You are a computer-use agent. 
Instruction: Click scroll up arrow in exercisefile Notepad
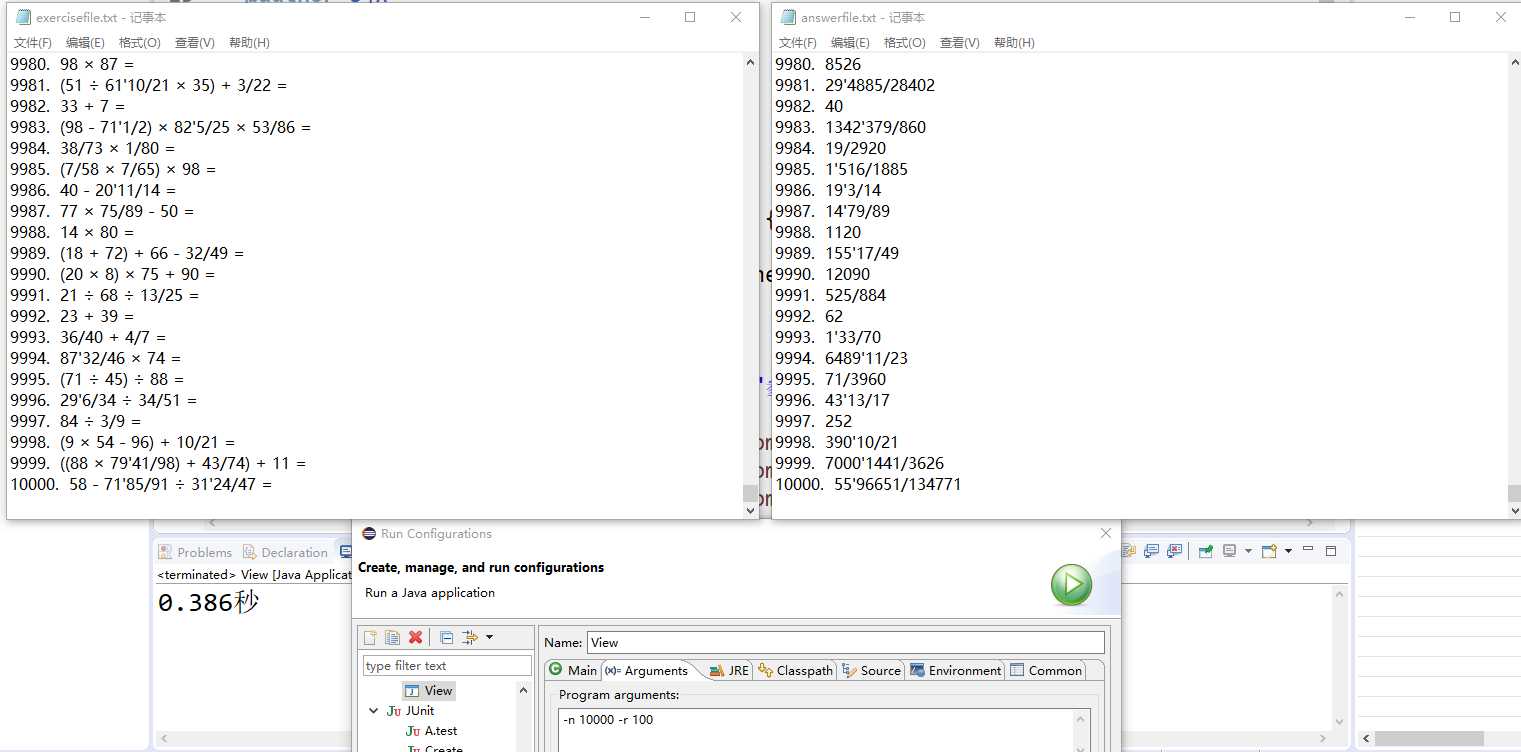[x=751, y=62]
